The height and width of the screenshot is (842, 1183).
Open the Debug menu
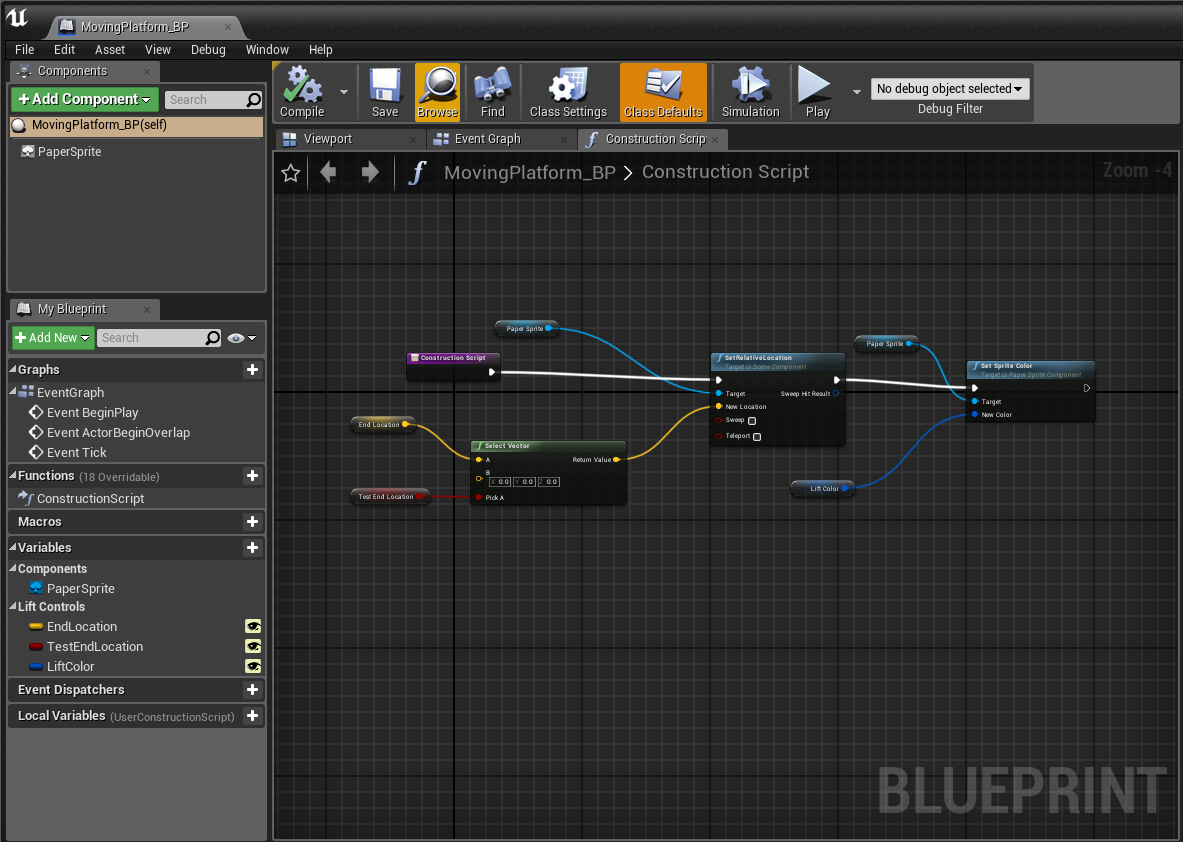point(208,49)
